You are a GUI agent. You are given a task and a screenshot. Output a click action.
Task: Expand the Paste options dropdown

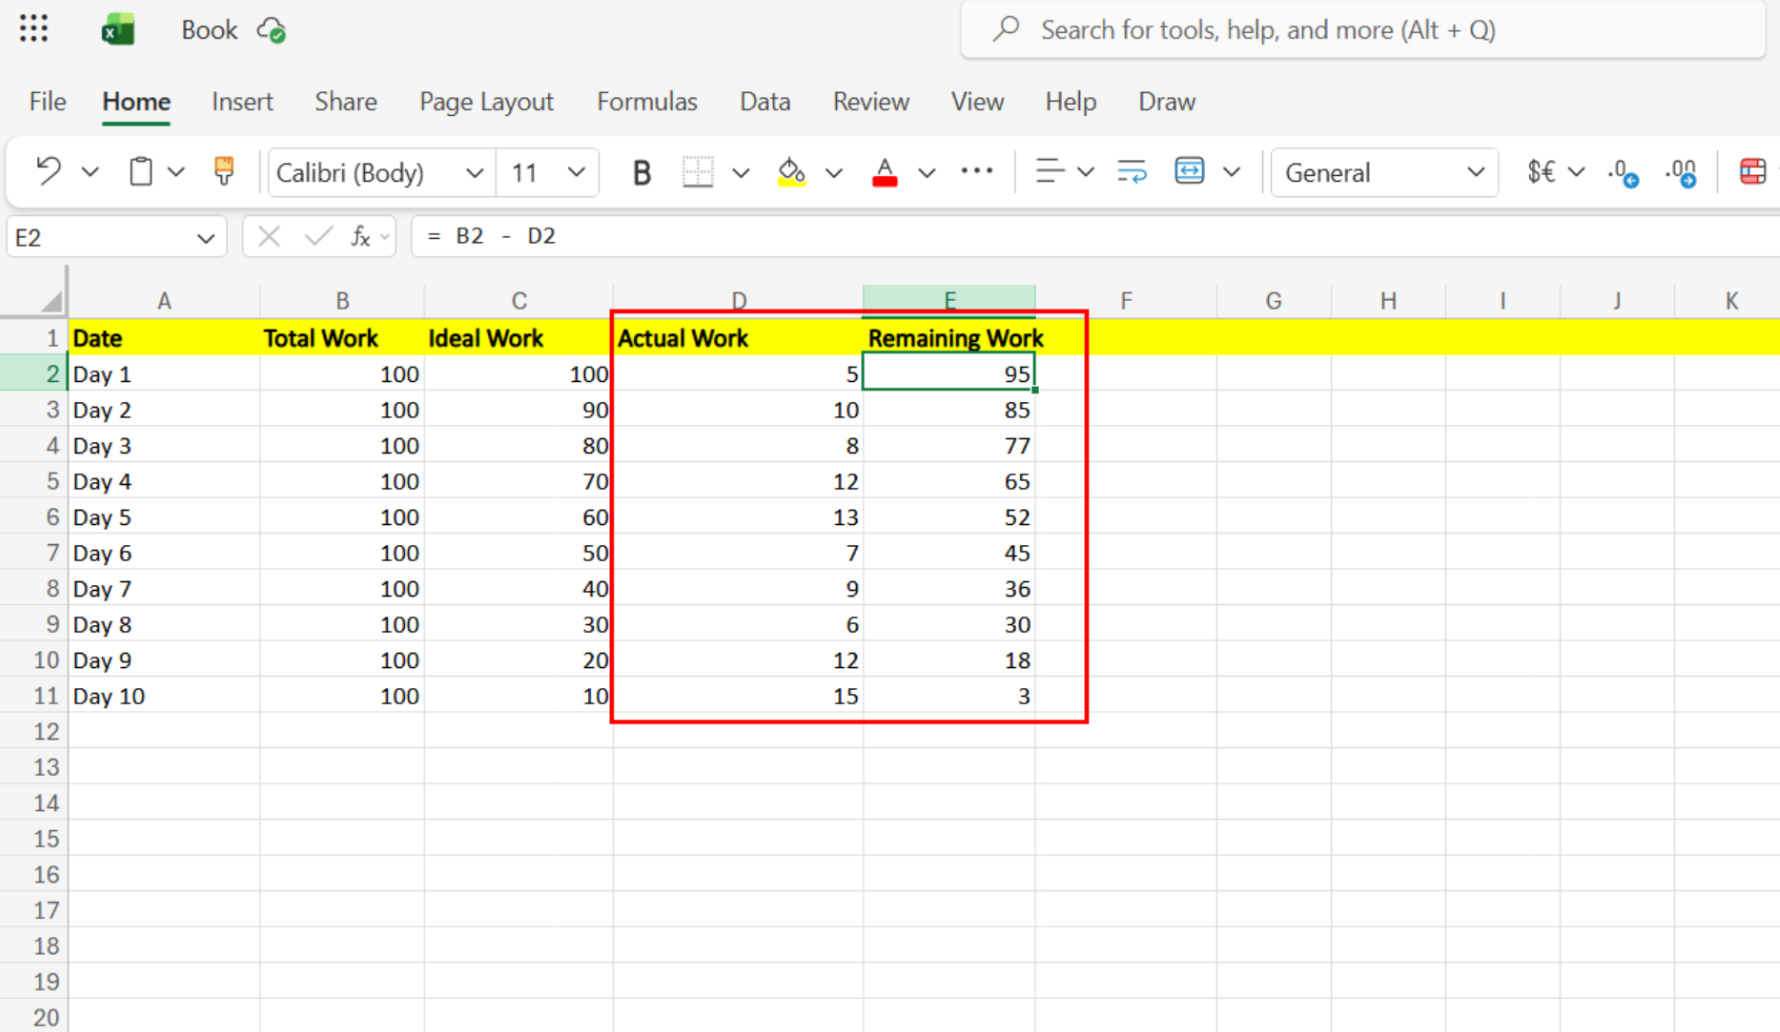(x=176, y=172)
